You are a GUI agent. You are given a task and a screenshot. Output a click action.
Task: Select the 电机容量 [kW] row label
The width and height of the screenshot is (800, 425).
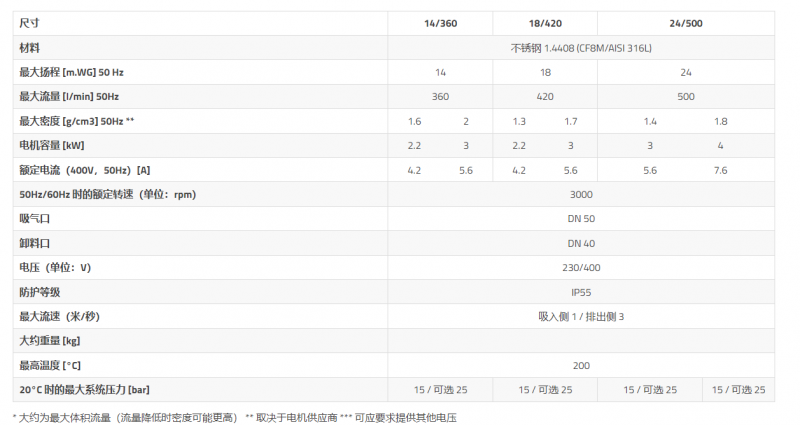coord(52,145)
